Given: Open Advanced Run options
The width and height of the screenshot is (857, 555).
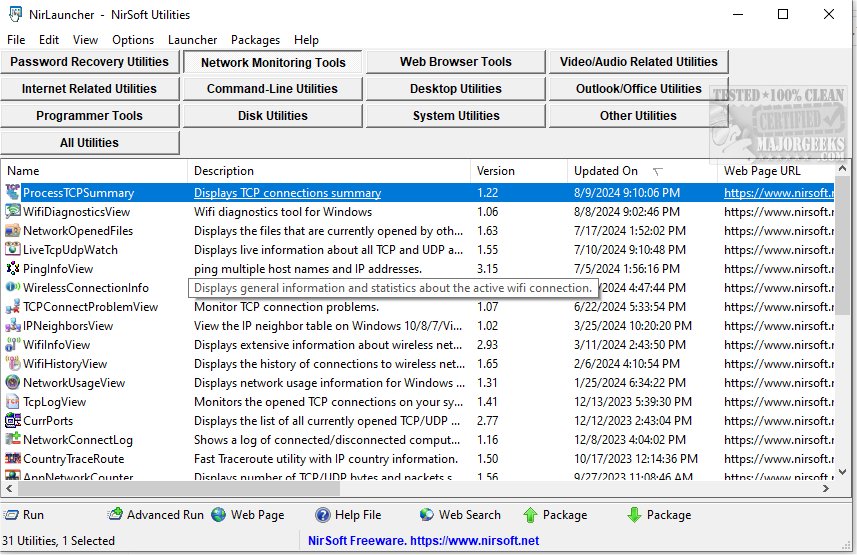Looking at the screenshot, I should pyautogui.click(x=156, y=515).
